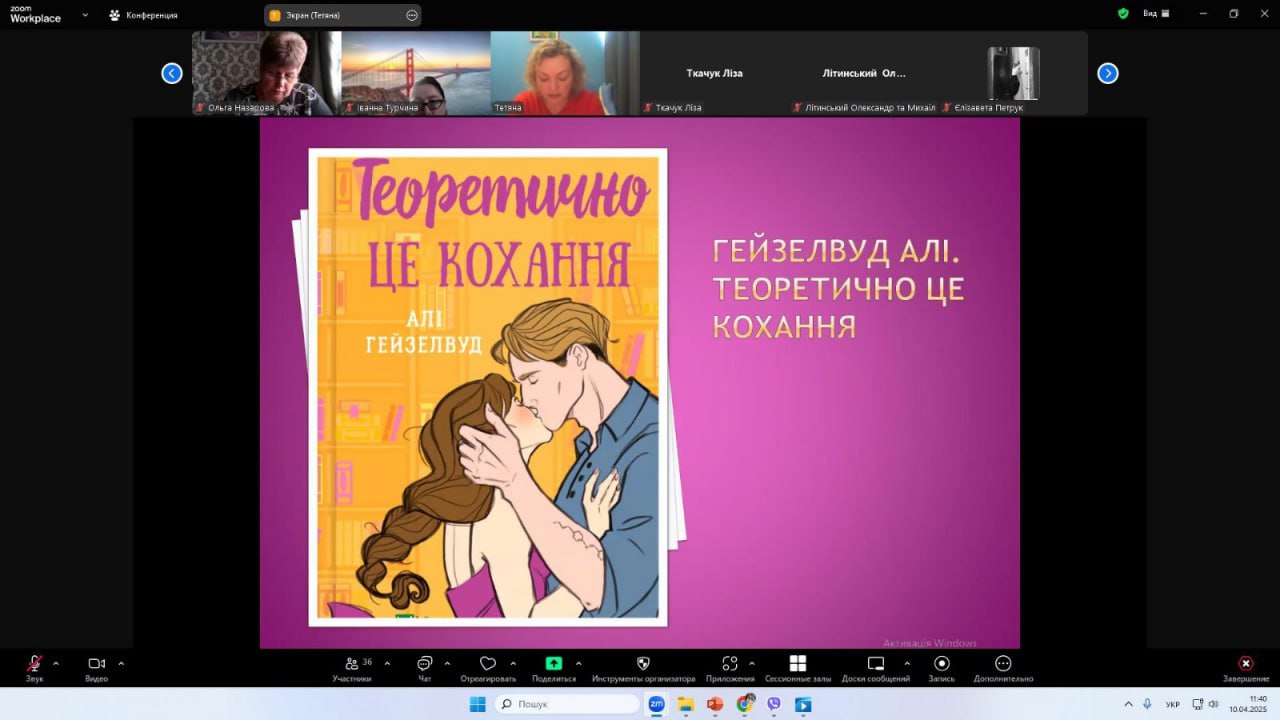Open File Explorer from the taskbar
1280x720 pixels.
[x=686, y=704]
